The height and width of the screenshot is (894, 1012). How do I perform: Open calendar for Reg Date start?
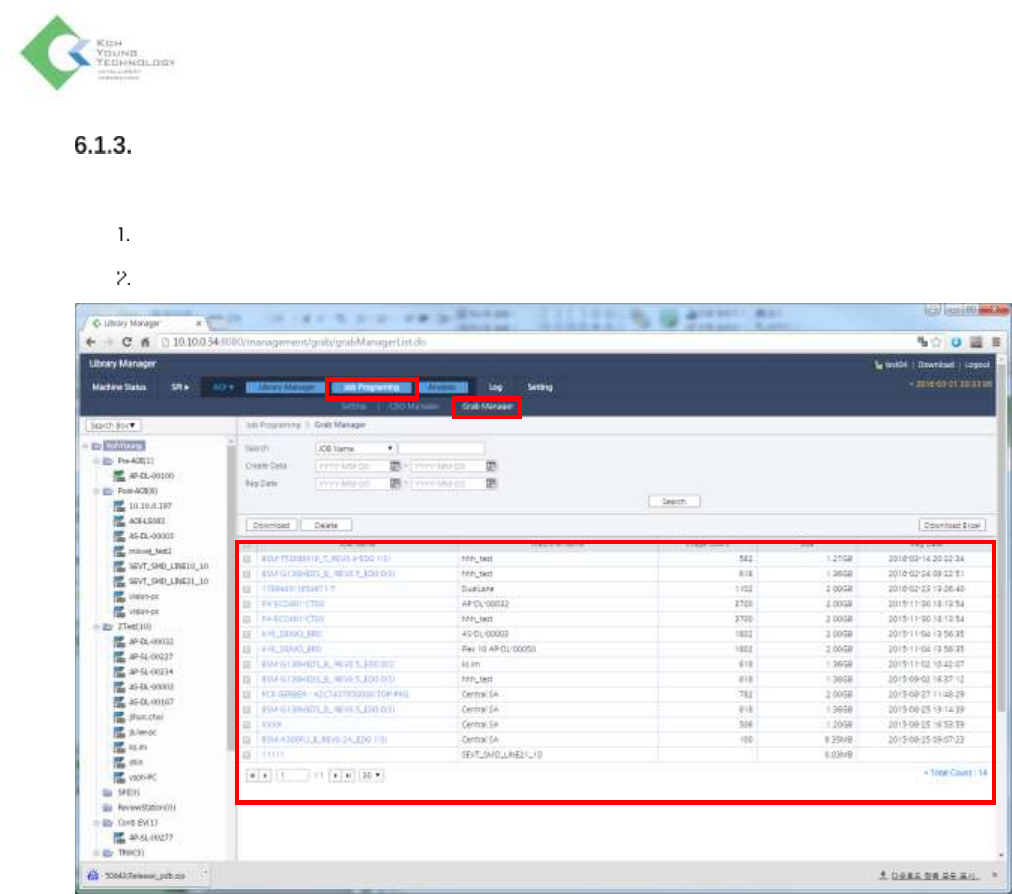[x=395, y=483]
